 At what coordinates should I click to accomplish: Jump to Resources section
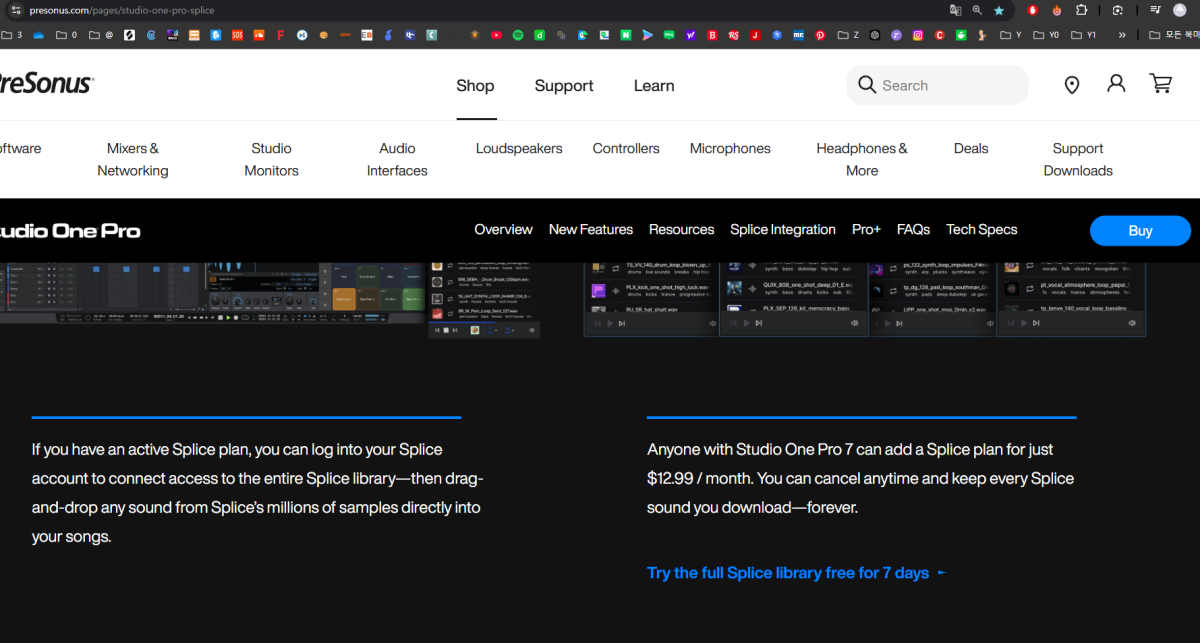682,230
